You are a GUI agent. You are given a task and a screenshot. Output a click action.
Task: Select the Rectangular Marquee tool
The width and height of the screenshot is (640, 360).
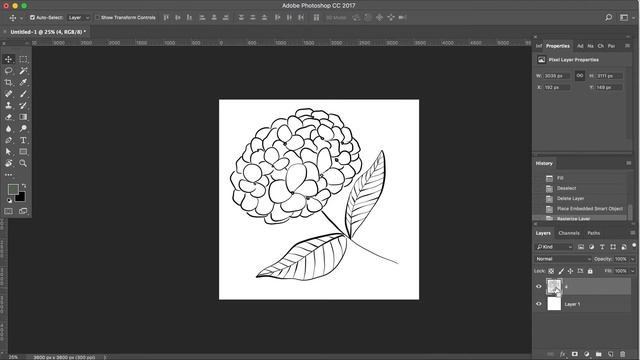23,59
